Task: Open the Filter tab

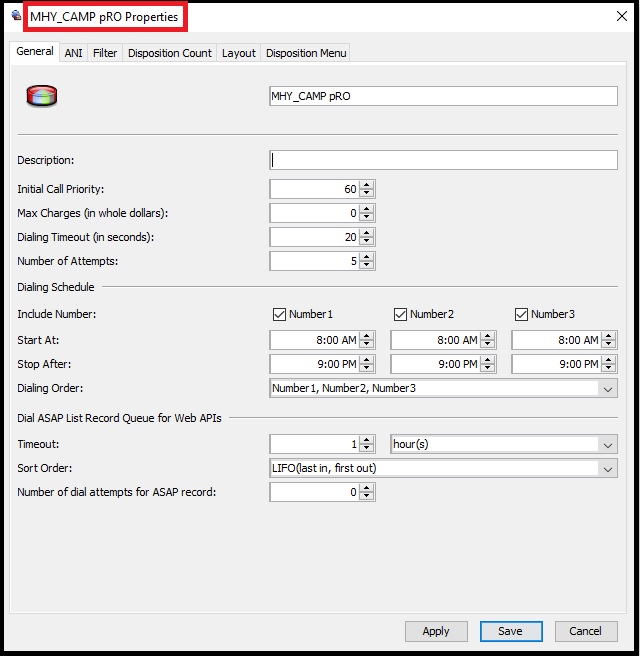Action: pos(105,53)
